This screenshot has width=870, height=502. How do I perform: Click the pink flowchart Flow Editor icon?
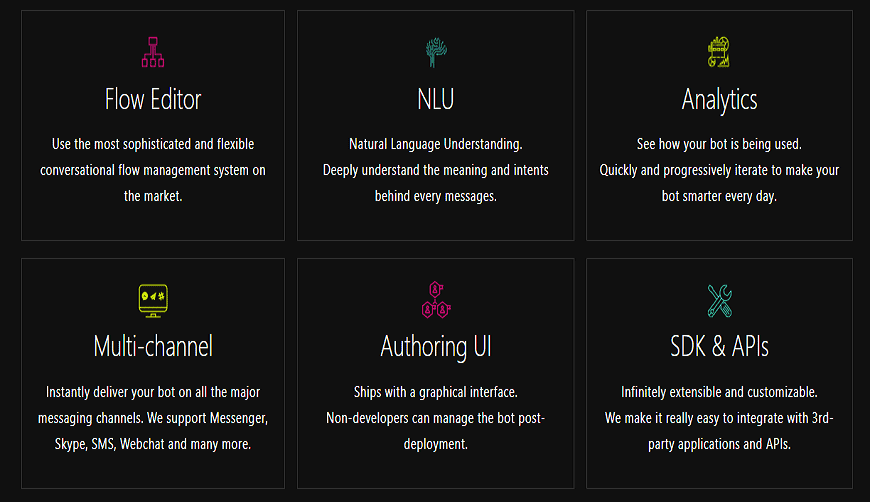(x=153, y=52)
